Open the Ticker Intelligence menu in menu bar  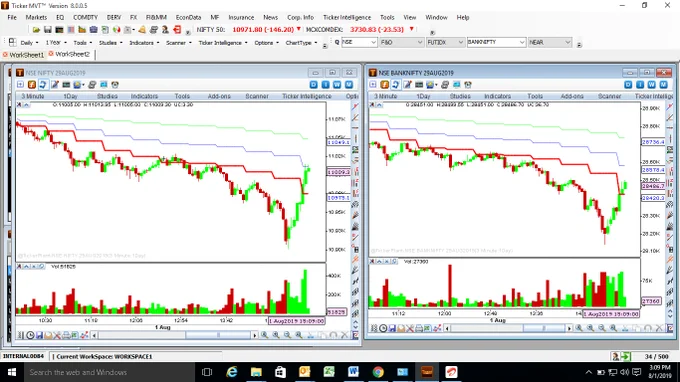[347, 17]
